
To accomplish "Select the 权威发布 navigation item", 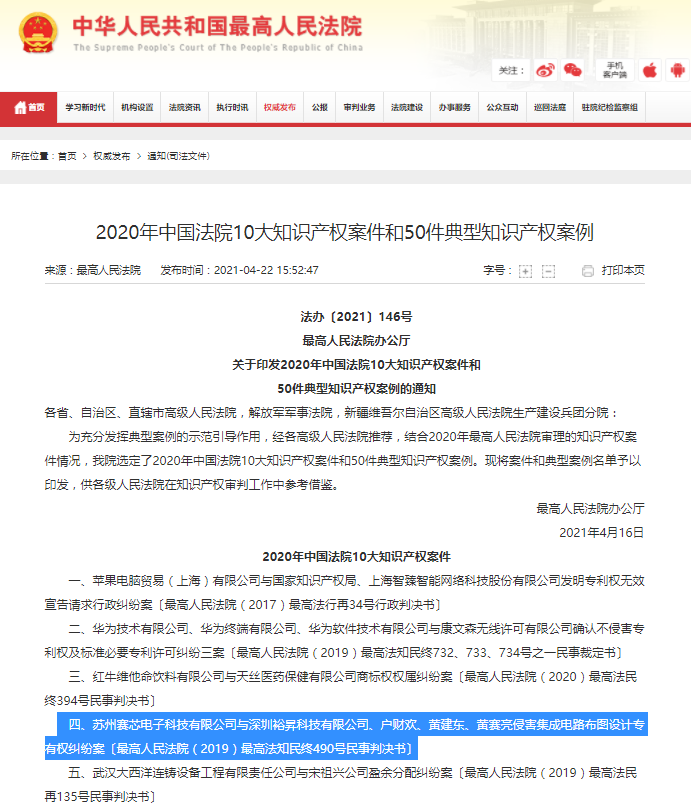I will pos(280,108).
